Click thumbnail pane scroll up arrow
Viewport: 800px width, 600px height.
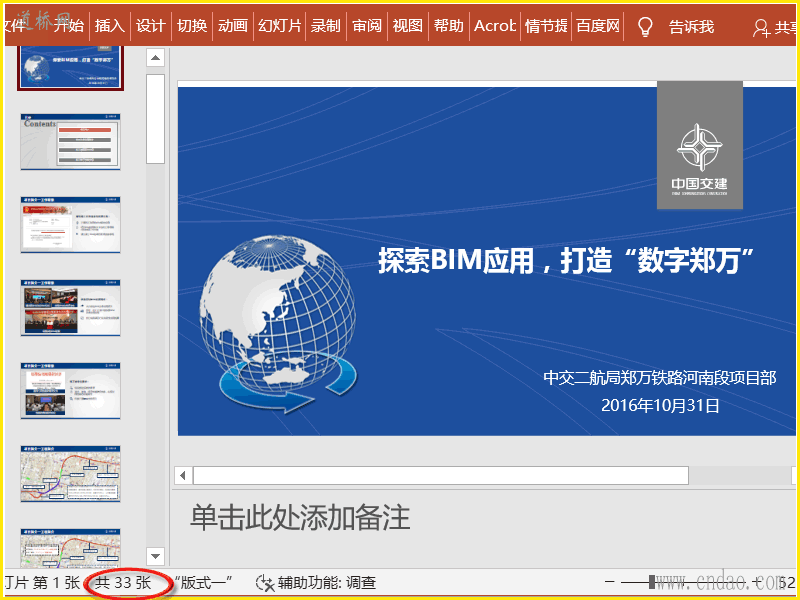pos(156,58)
